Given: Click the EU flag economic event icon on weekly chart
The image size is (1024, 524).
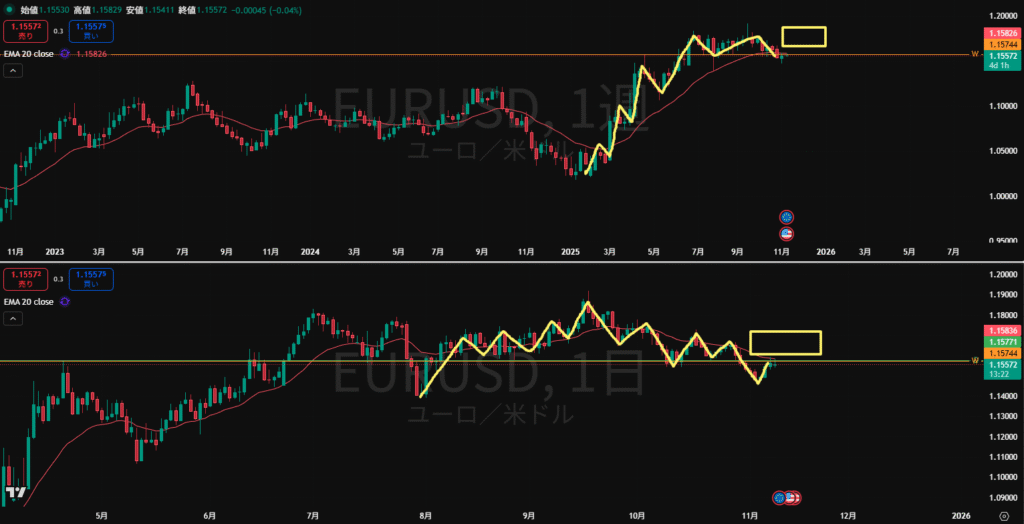Looking at the screenshot, I should (786, 217).
